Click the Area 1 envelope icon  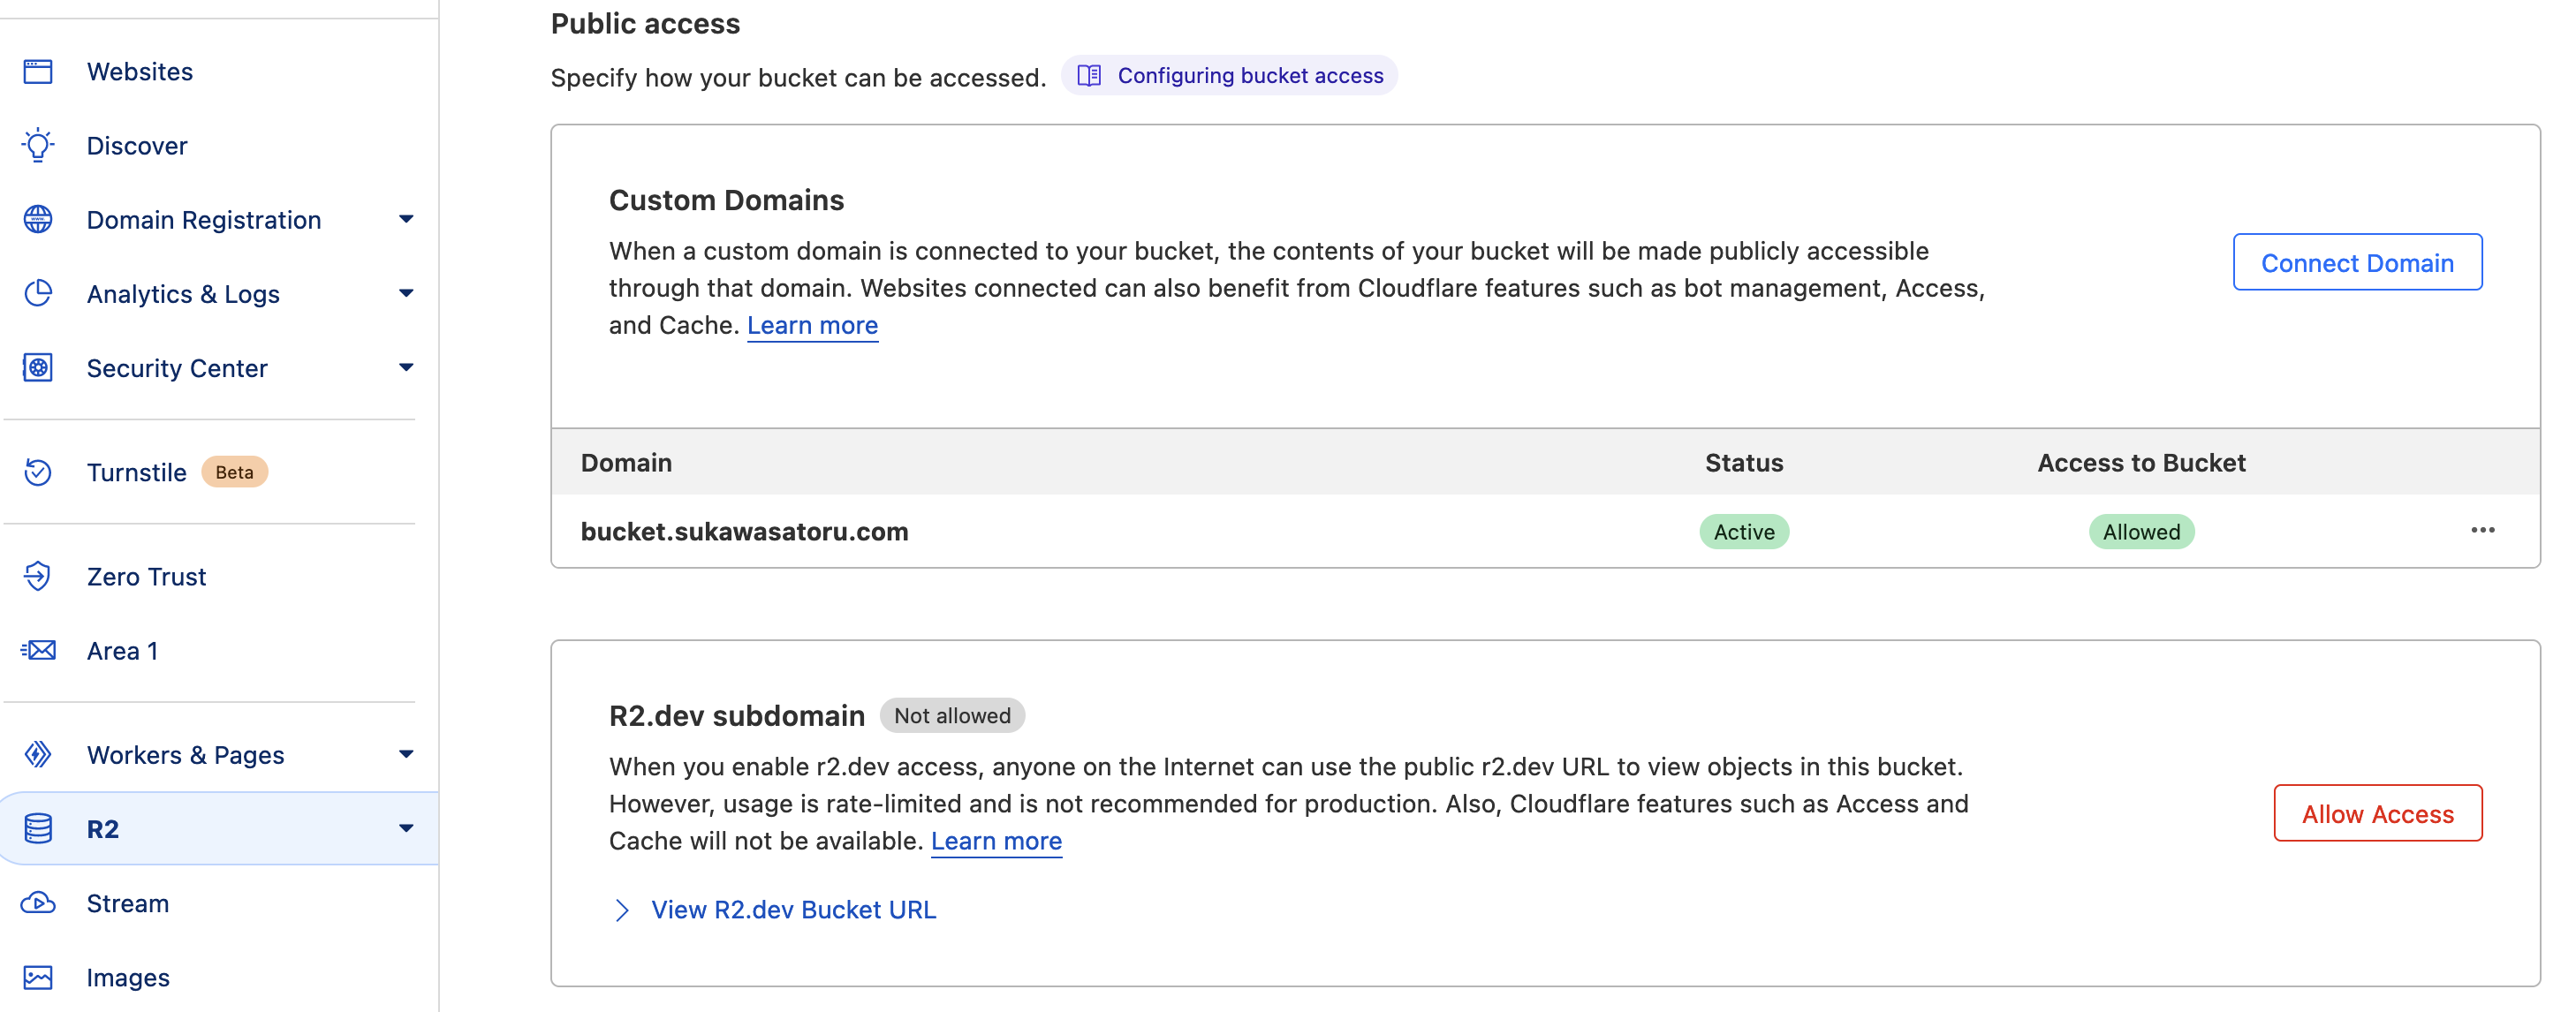[38, 650]
